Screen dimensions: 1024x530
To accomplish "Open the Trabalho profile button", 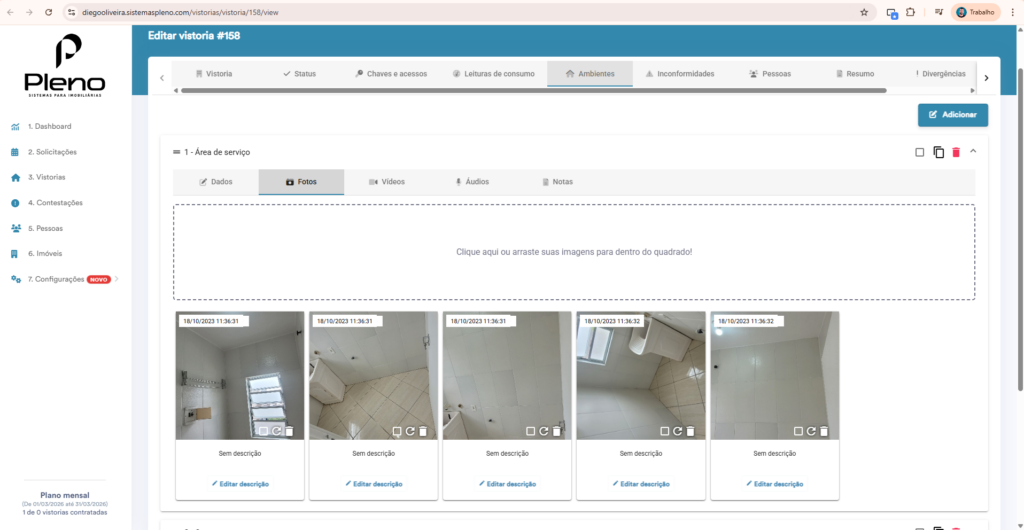I will (x=976, y=12).
